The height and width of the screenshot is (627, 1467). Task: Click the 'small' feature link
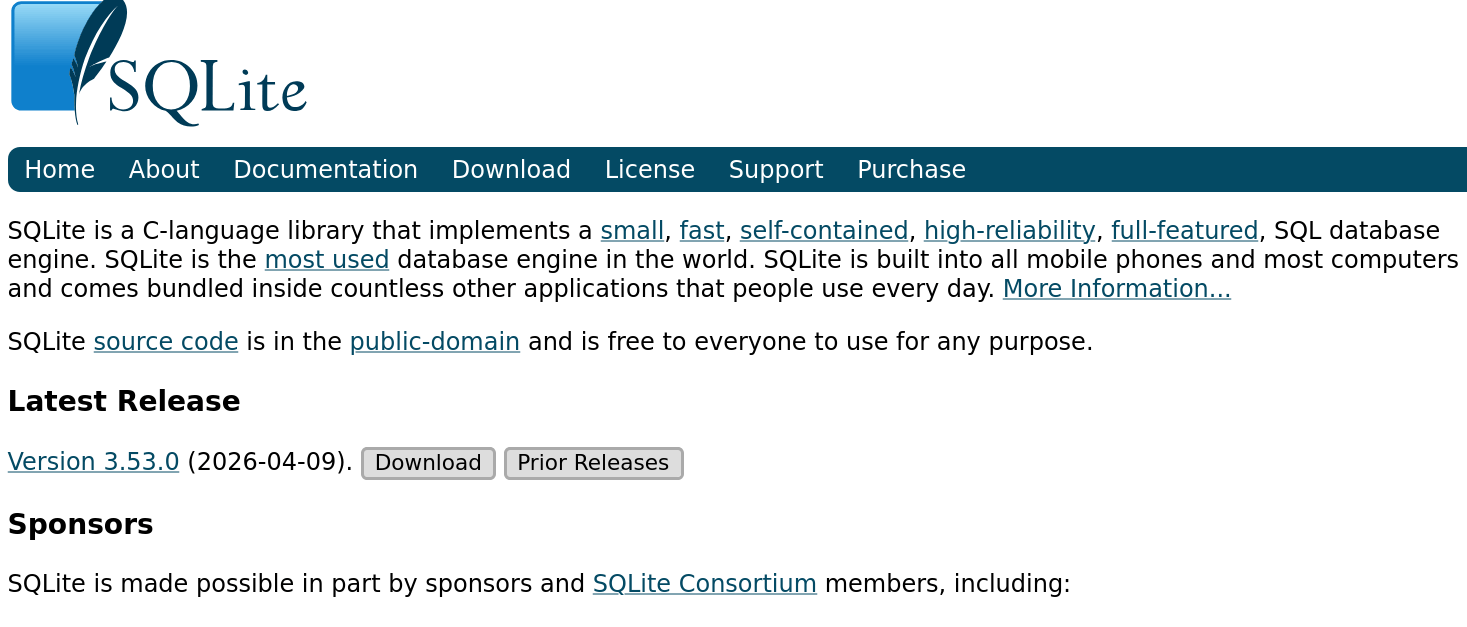631,230
